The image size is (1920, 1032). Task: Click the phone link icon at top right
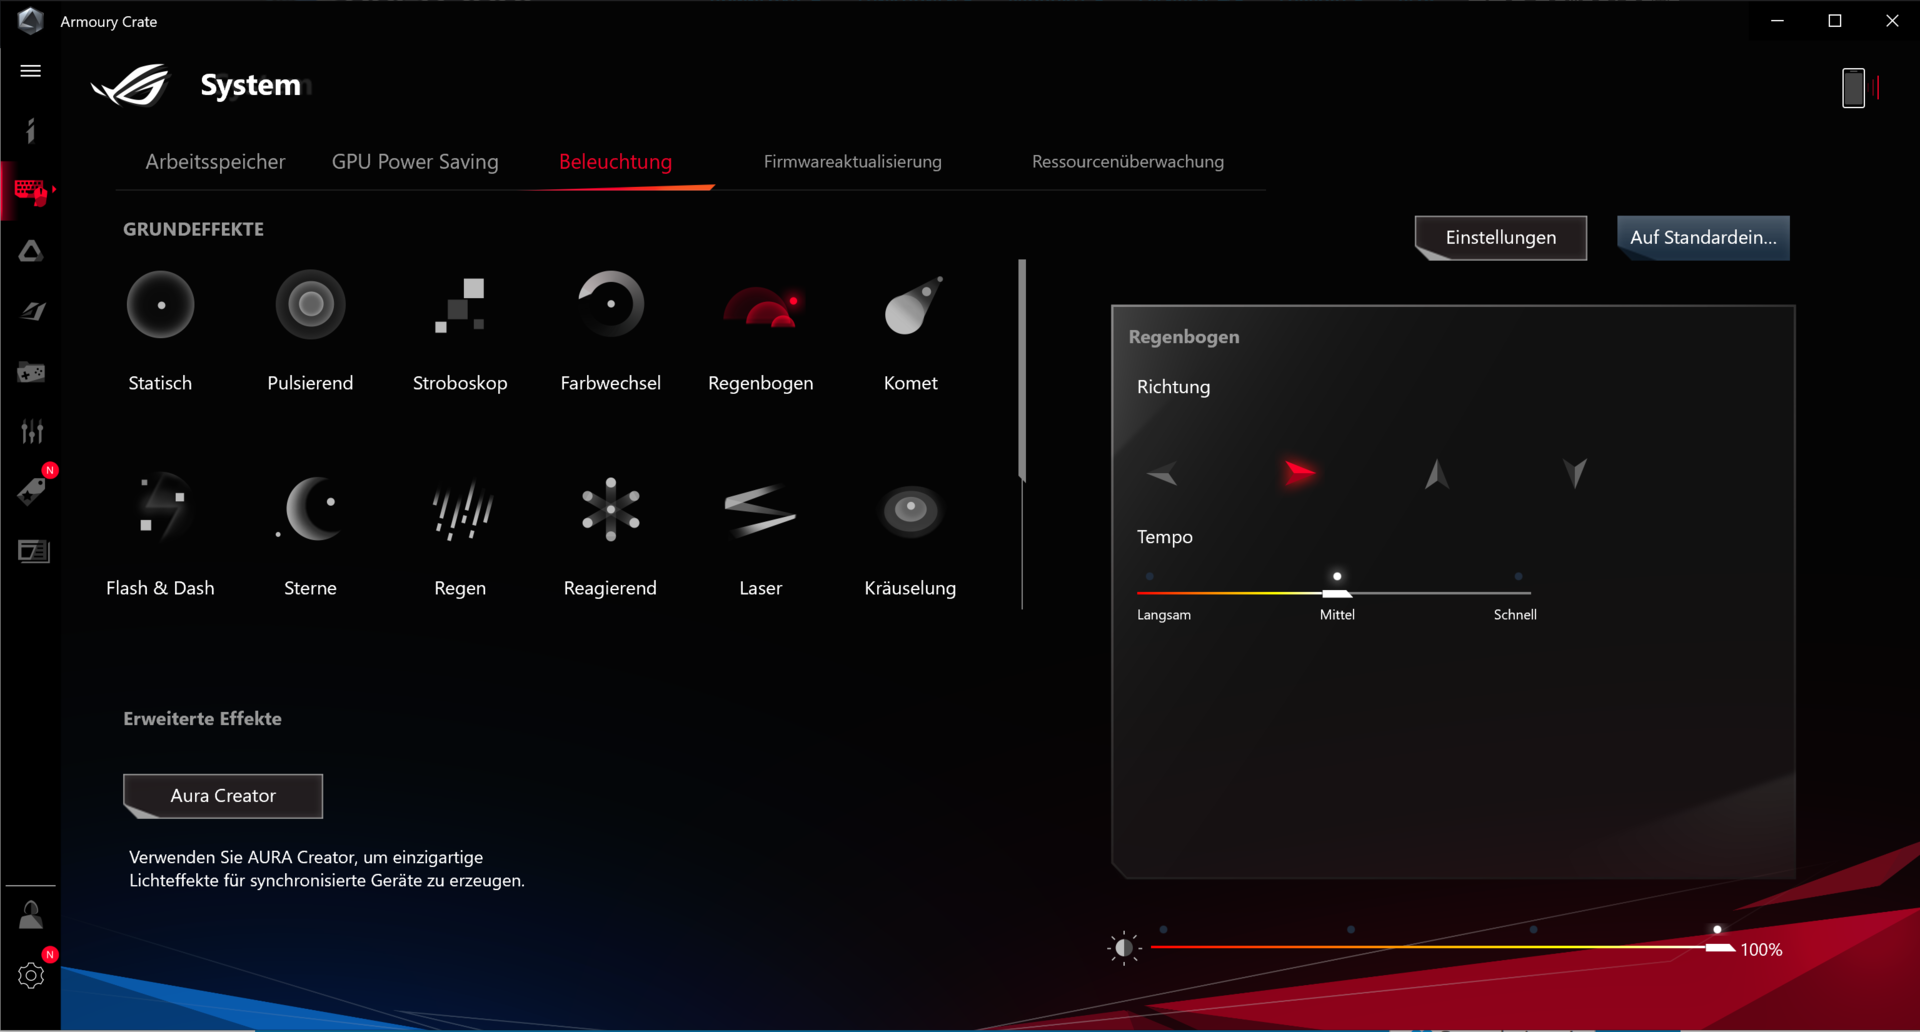[1853, 88]
